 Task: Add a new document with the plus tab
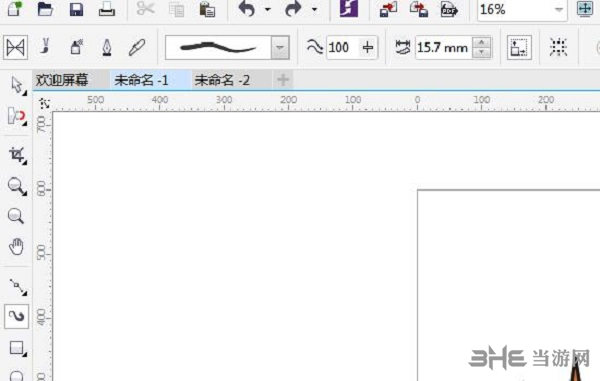click(283, 80)
